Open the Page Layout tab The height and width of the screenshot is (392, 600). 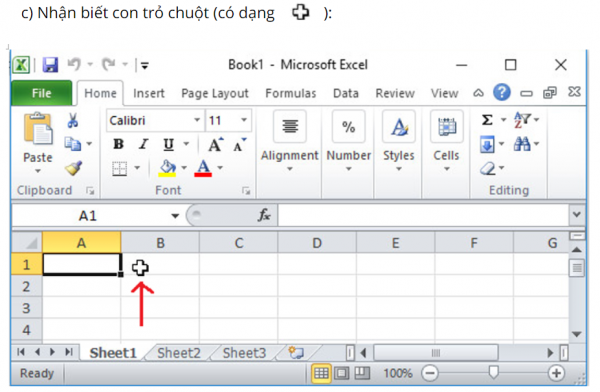coord(215,93)
